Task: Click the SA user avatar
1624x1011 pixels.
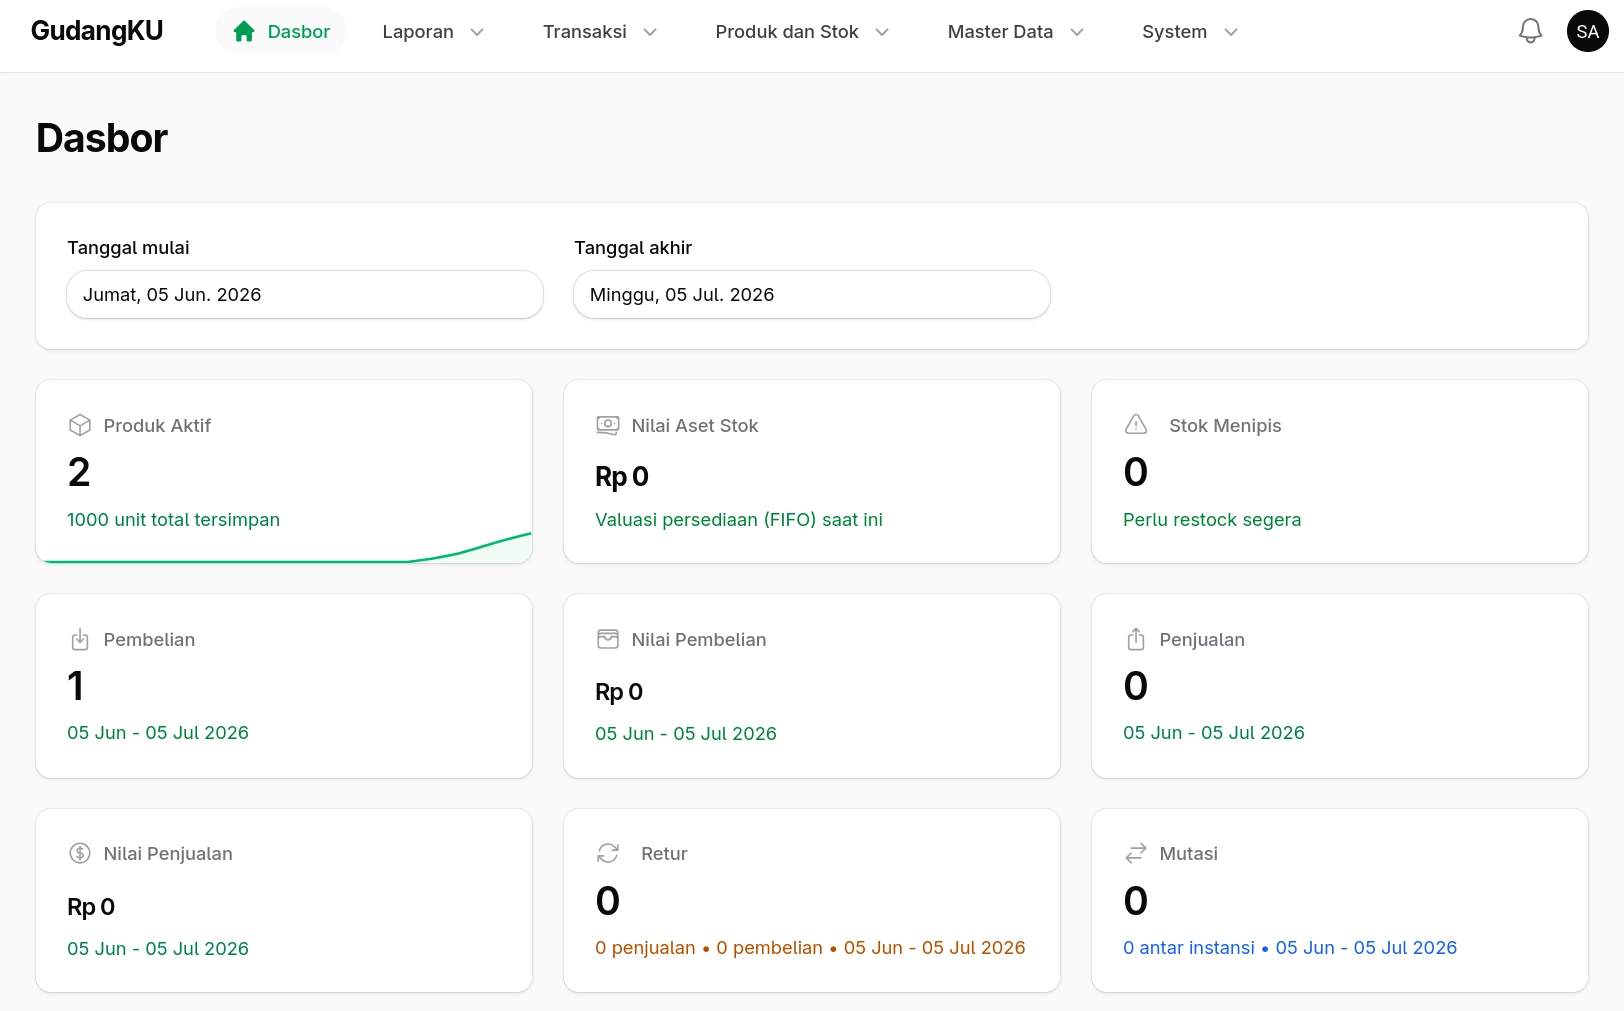Action: (1587, 31)
